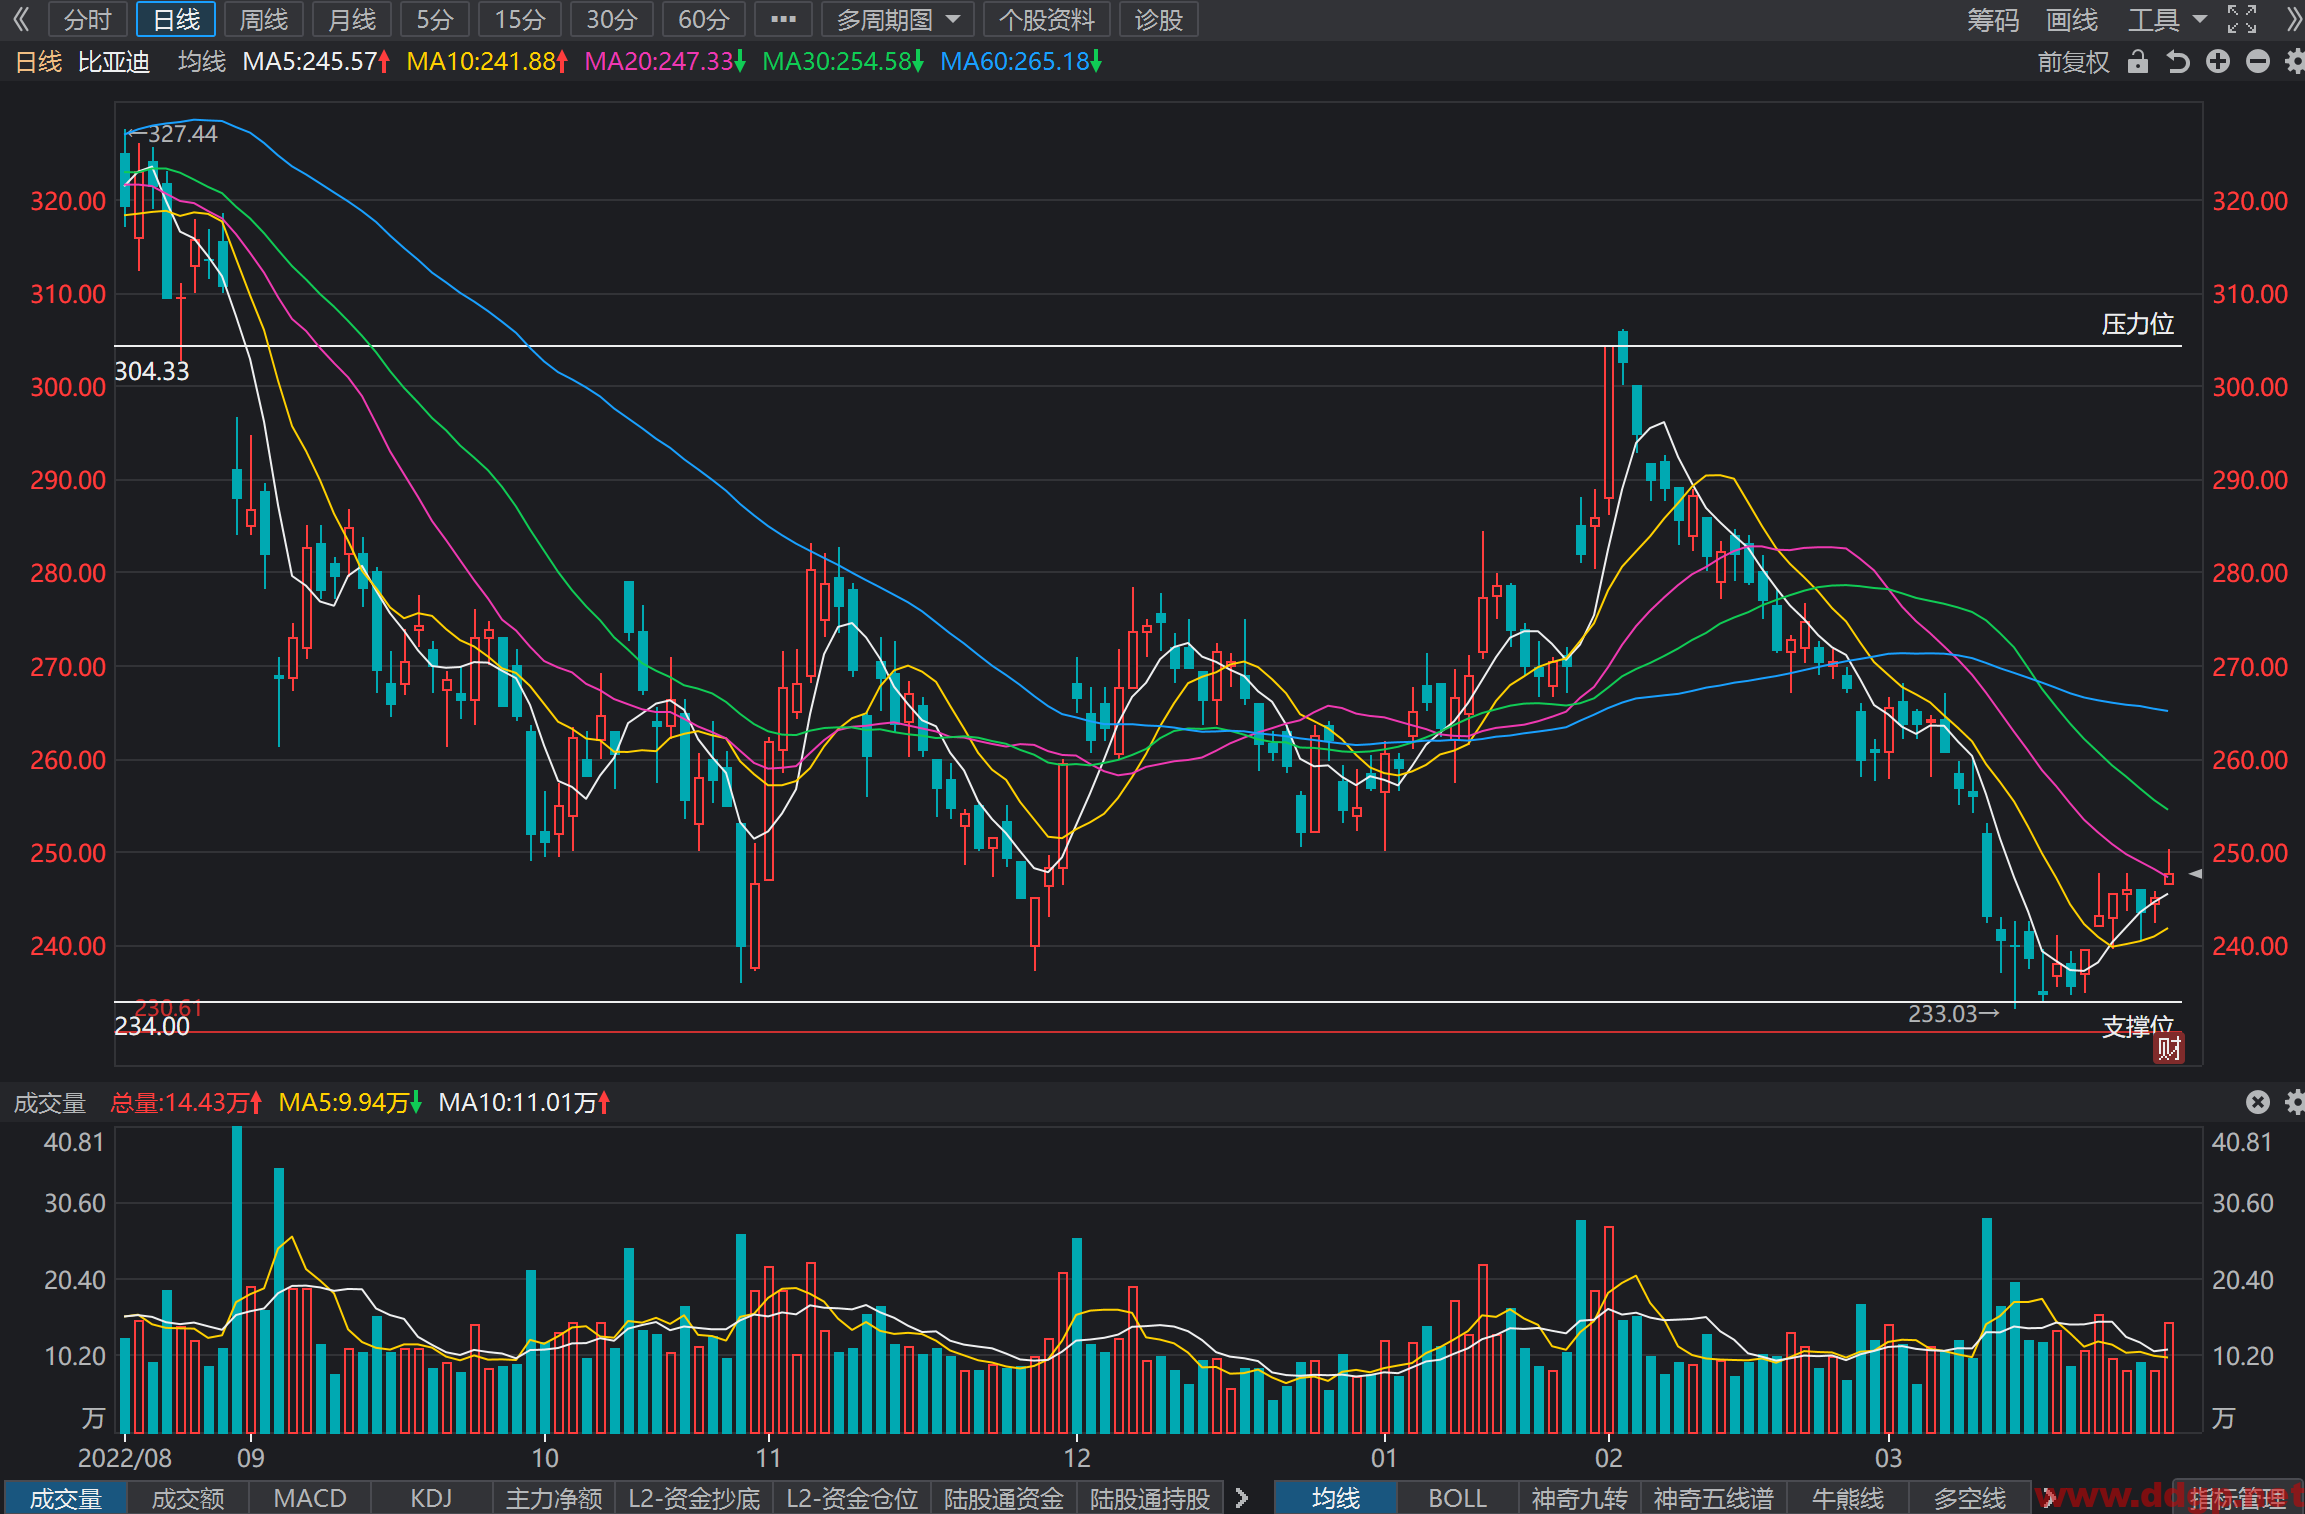This screenshot has height=1514, width=2305.
Task: Click MA30:254.58 moving average label
Action: coord(843,62)
